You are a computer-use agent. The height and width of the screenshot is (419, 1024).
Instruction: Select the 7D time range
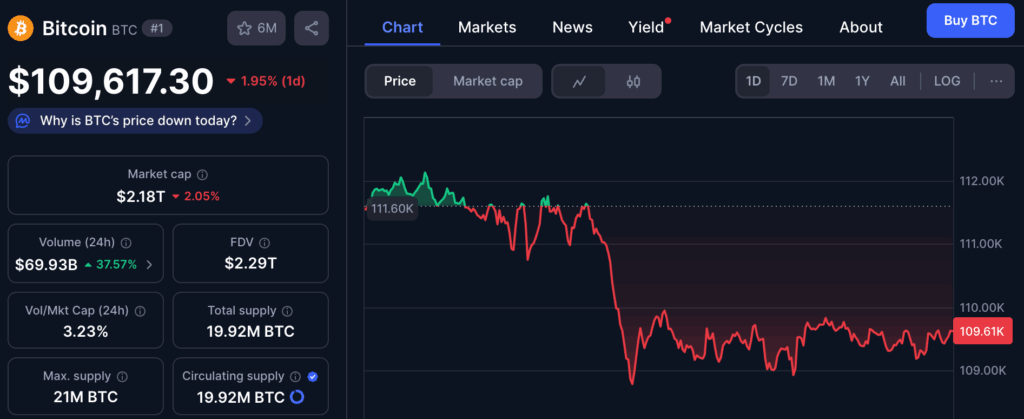pyautogui.click(x=789, y=81)
